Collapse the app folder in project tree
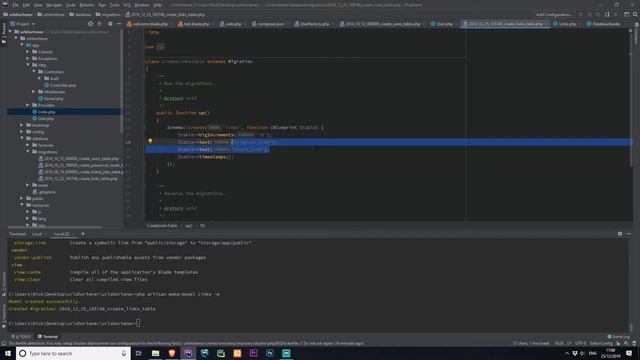 click(x=22, y=45)
